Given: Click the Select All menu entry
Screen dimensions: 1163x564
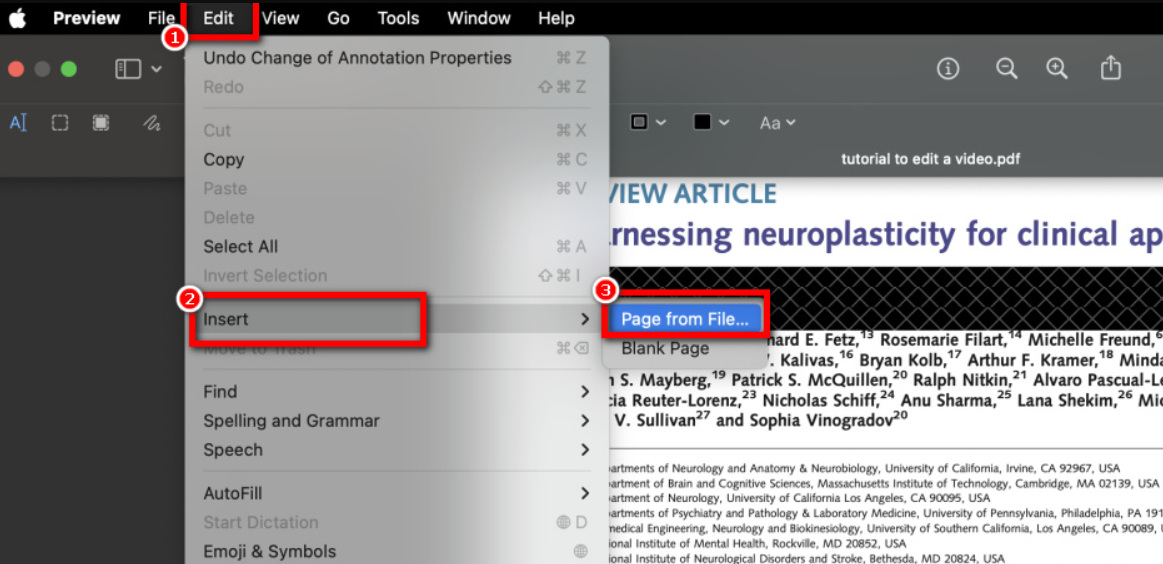Looking at the screenshot, I should (241, 246).
